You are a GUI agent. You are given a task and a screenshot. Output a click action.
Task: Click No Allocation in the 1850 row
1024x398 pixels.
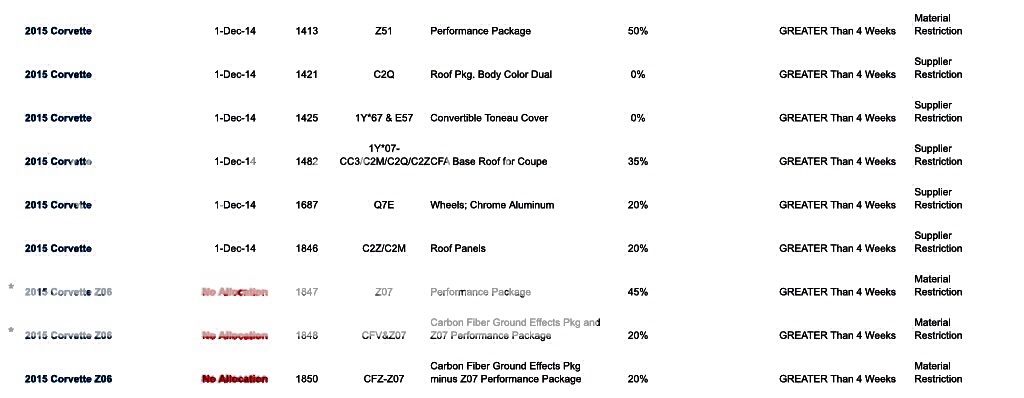click(235, 379)
